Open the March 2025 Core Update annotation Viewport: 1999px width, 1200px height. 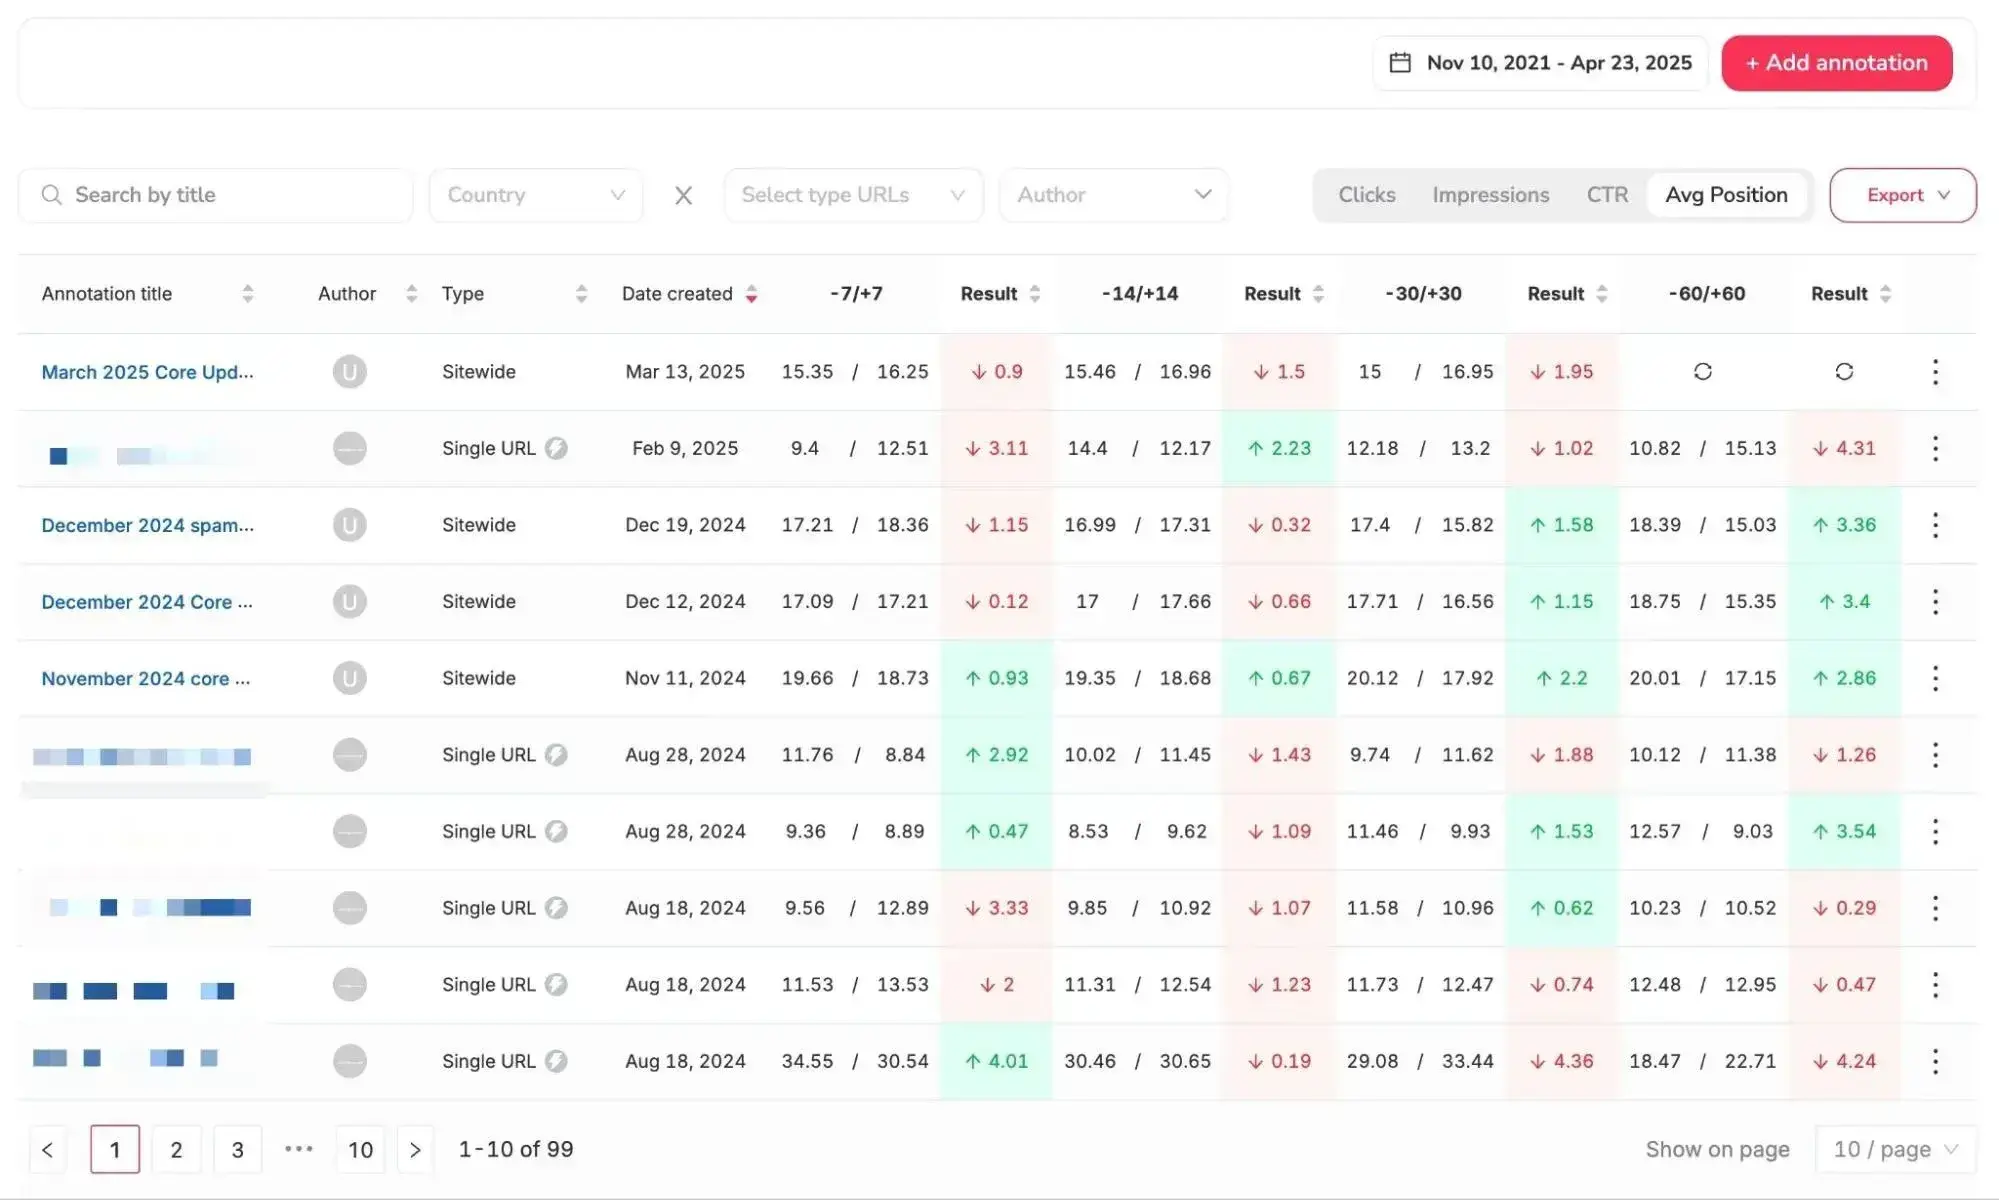point(146,371)
